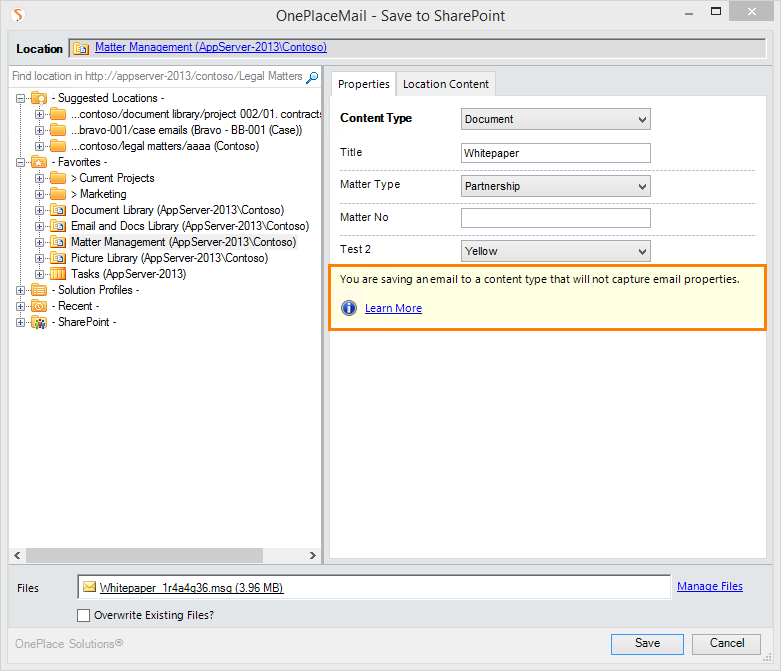Click the empty Matter No field
781x671 pixels.
tap(555, 218)
